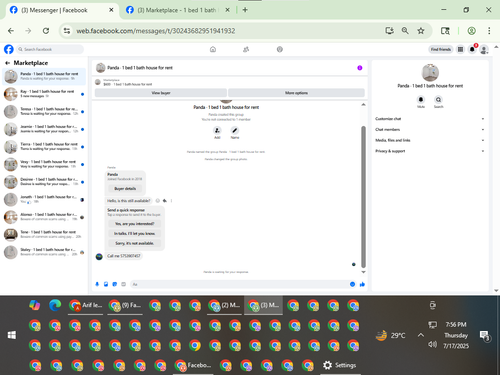This screenshot has width=500, height=375.
Task: Click the GIF icon in the composer
Action: [x=123, y=284]
